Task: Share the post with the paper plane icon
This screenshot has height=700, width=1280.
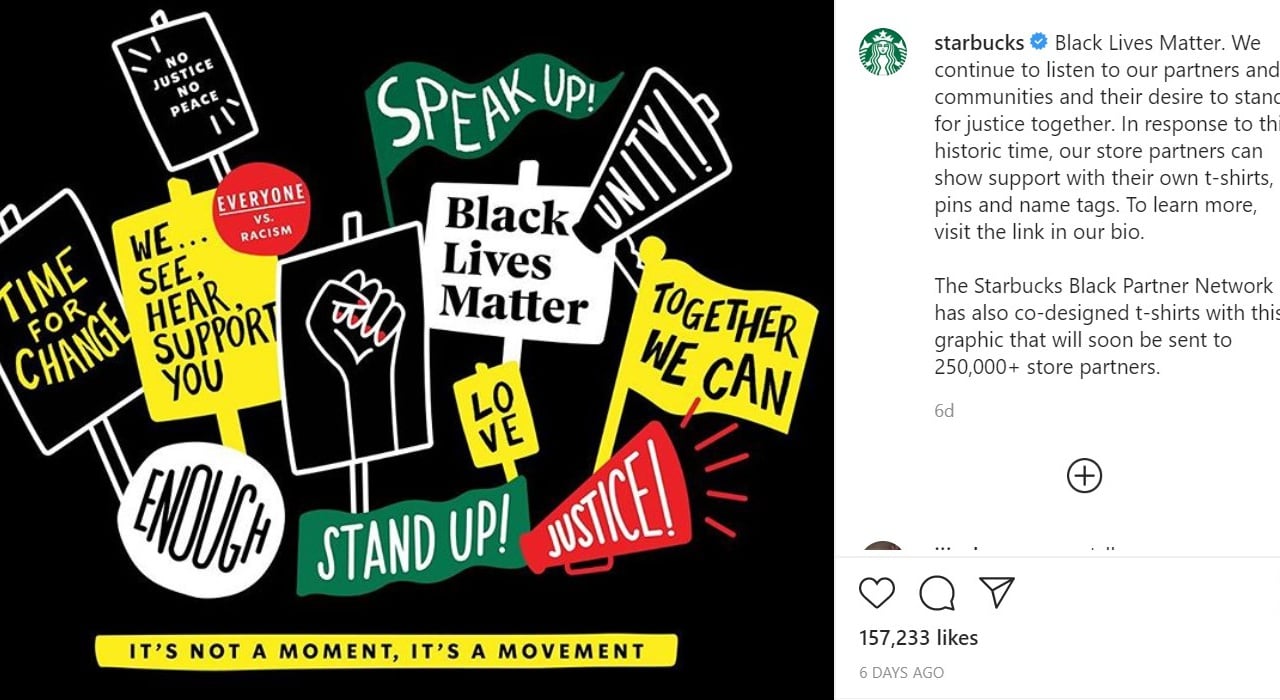Action: click(x=997, y=592)
